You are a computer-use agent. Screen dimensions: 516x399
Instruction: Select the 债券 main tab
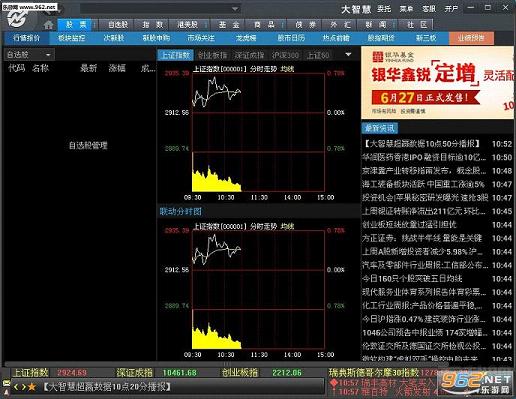click(305, 24)
